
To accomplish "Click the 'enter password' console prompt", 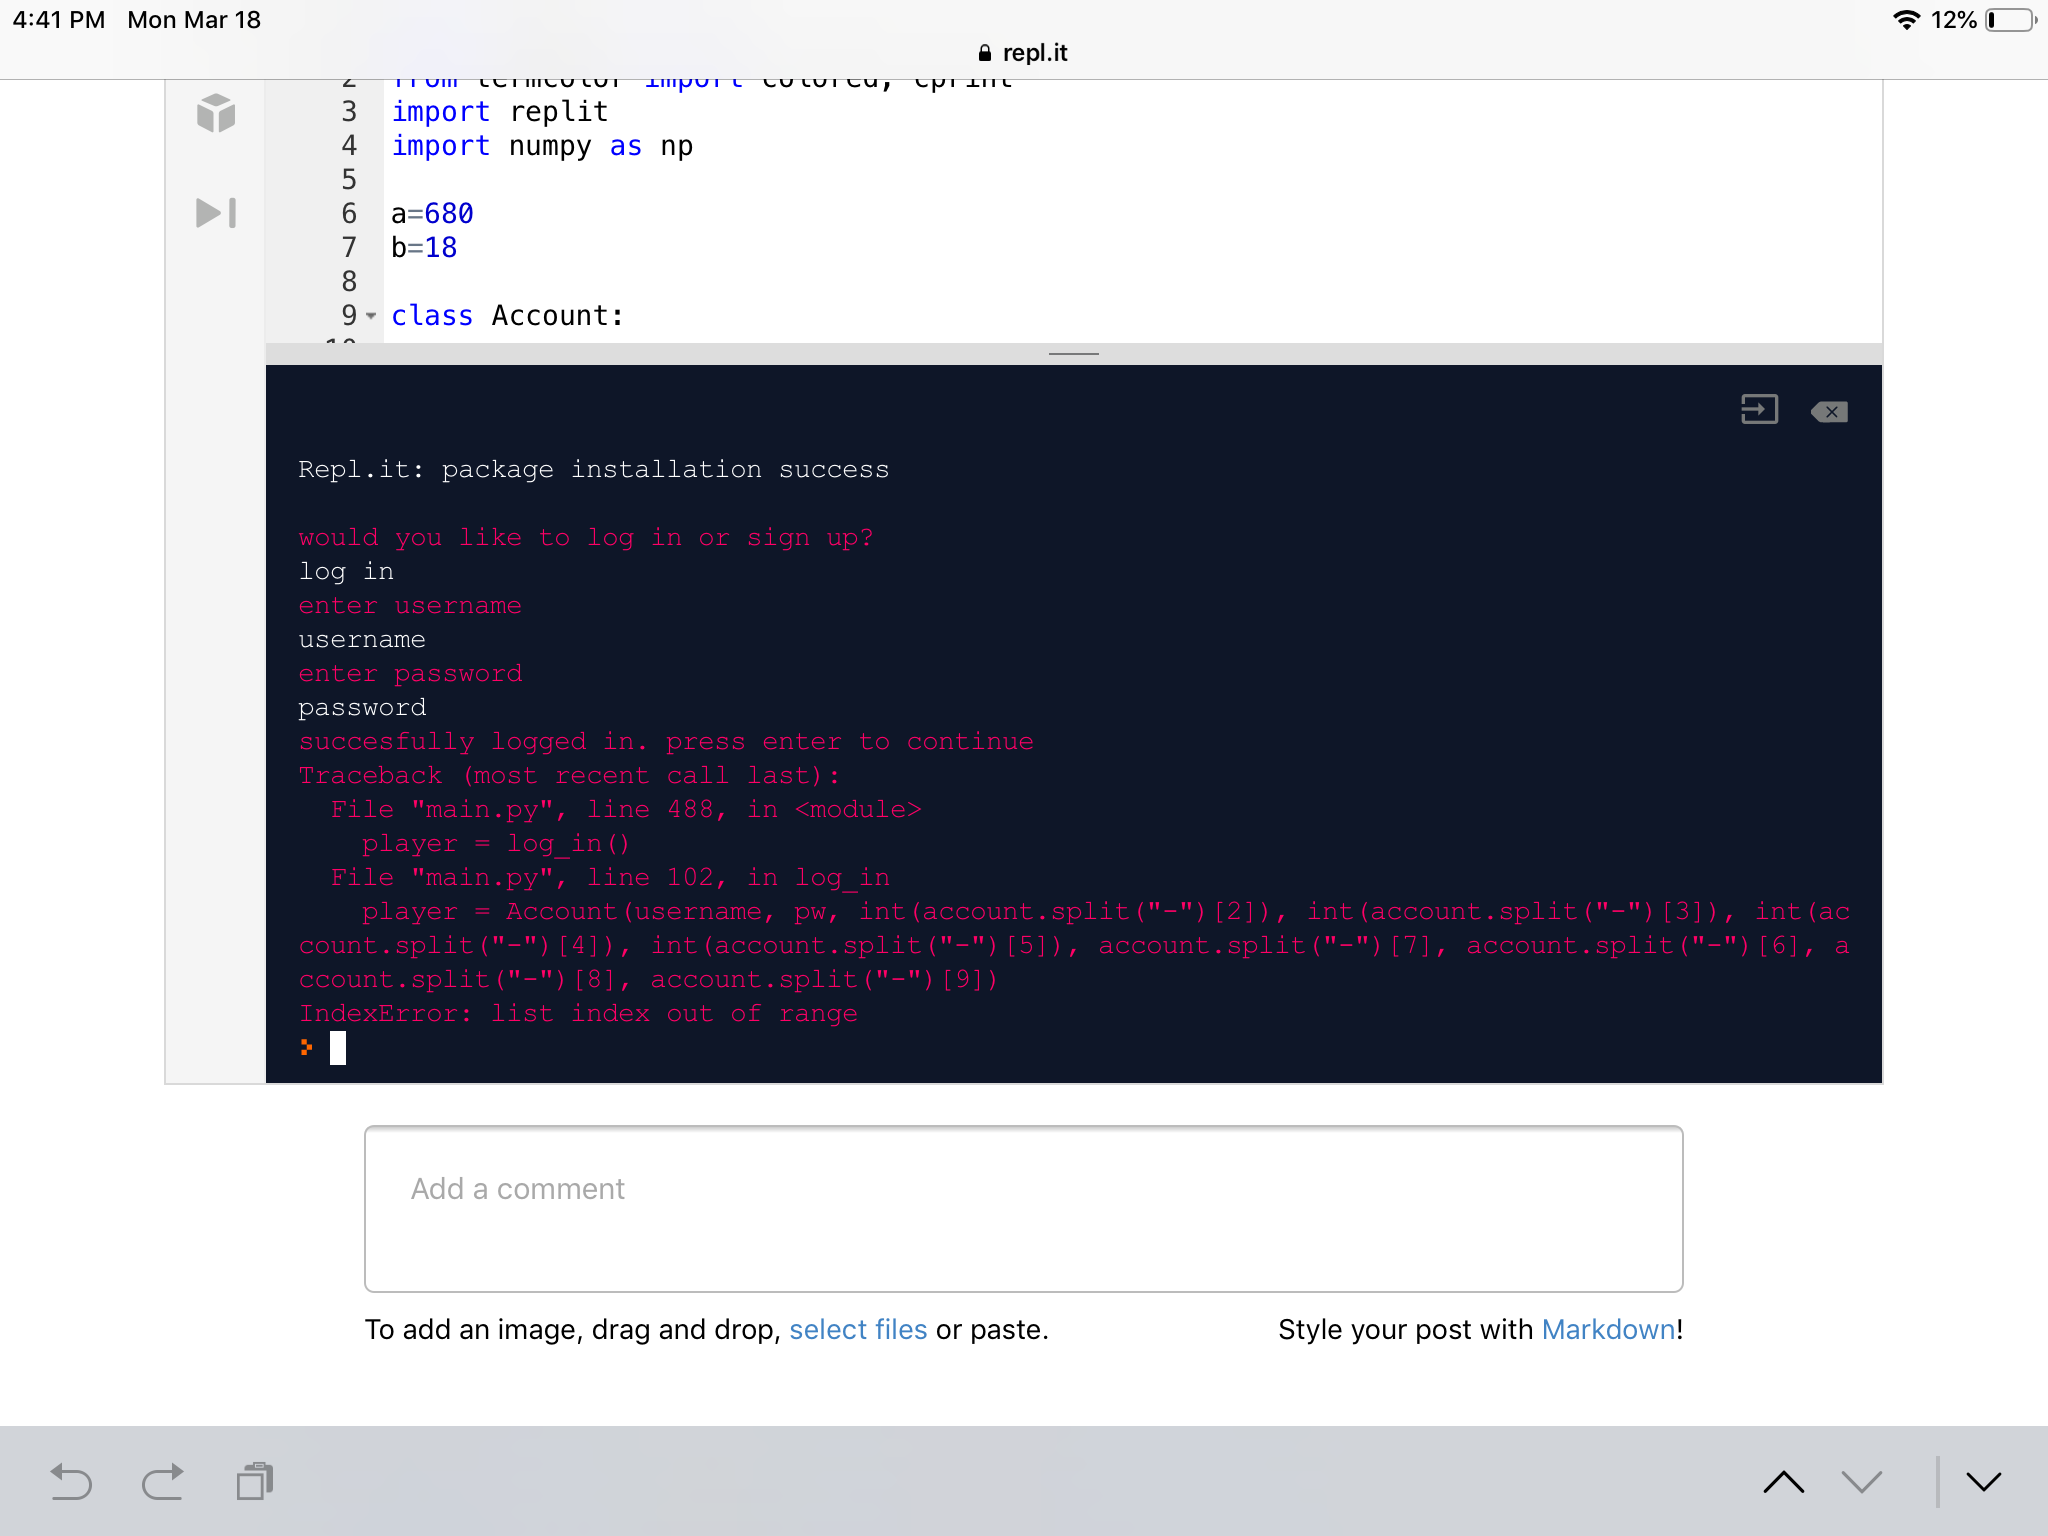I will [x=410, y=674].
